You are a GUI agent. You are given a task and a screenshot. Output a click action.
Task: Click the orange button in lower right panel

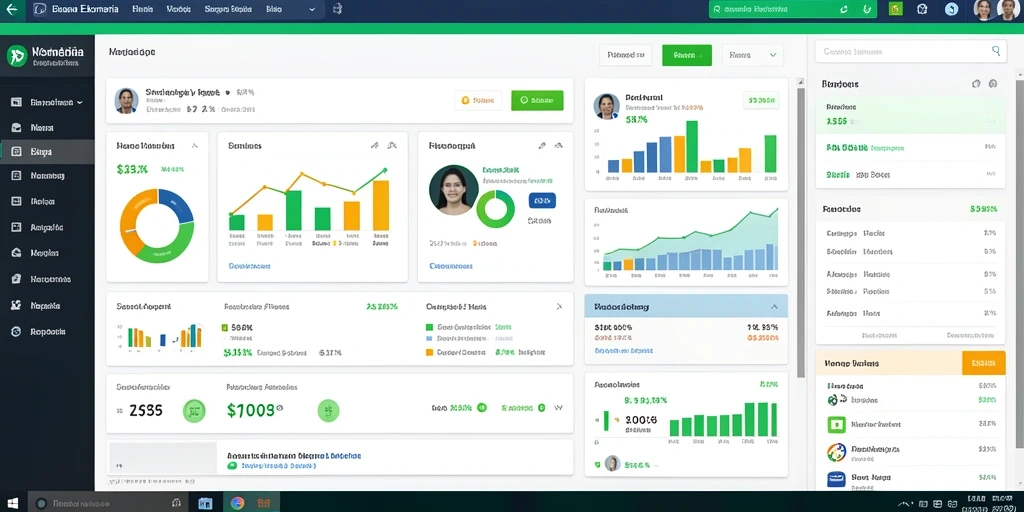pyautogui.click(x=984, y=363)
